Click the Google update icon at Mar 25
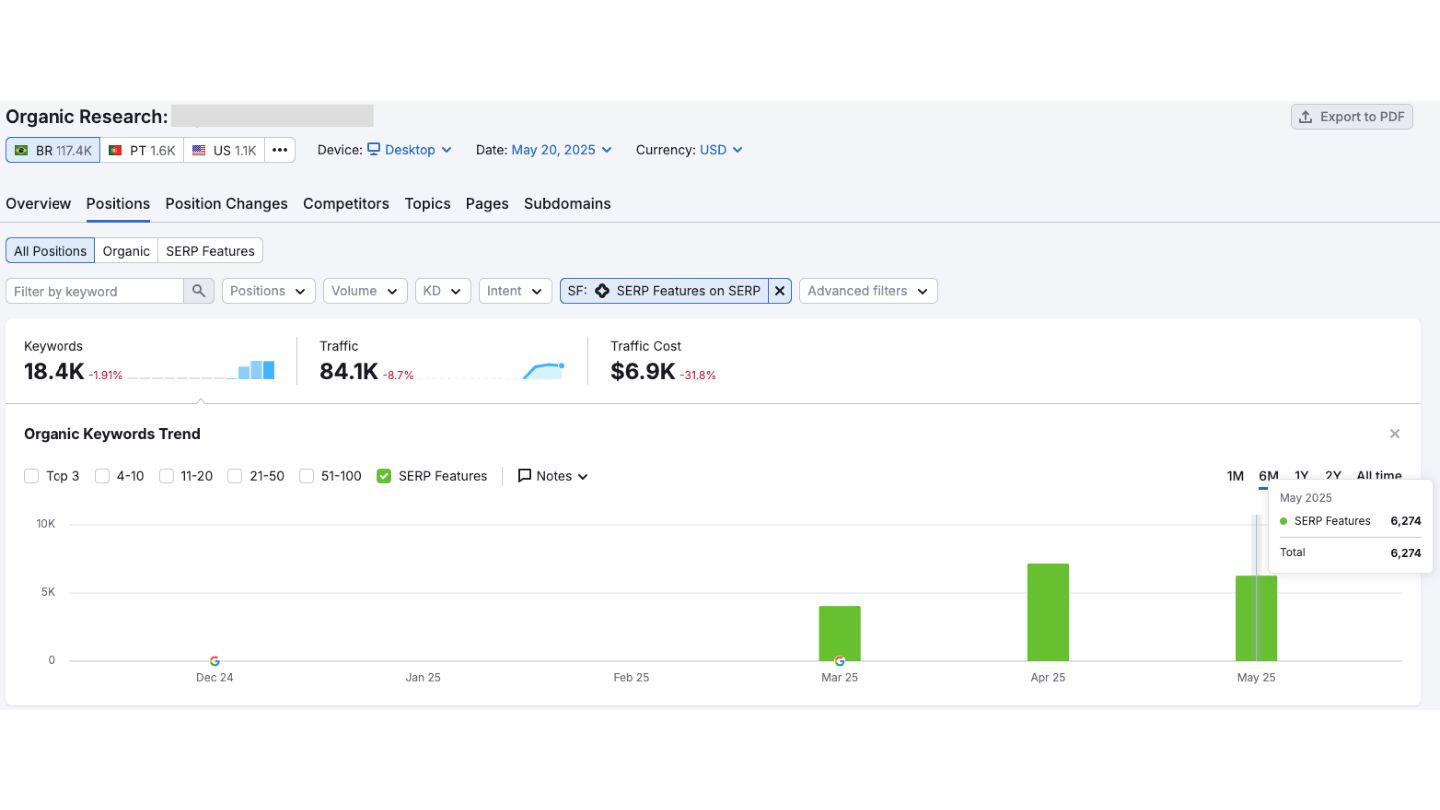The width and height of the screenshot is (1440, 810). [x=839, y=661]
